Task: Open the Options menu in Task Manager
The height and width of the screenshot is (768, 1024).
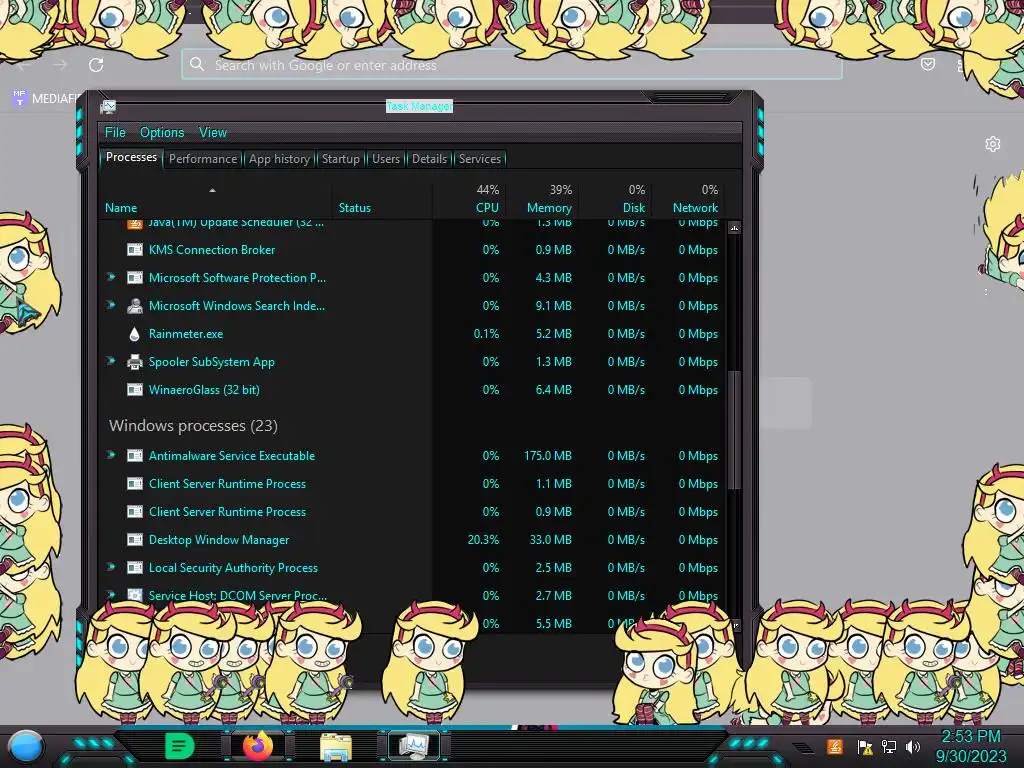Action: coord(162,133)
